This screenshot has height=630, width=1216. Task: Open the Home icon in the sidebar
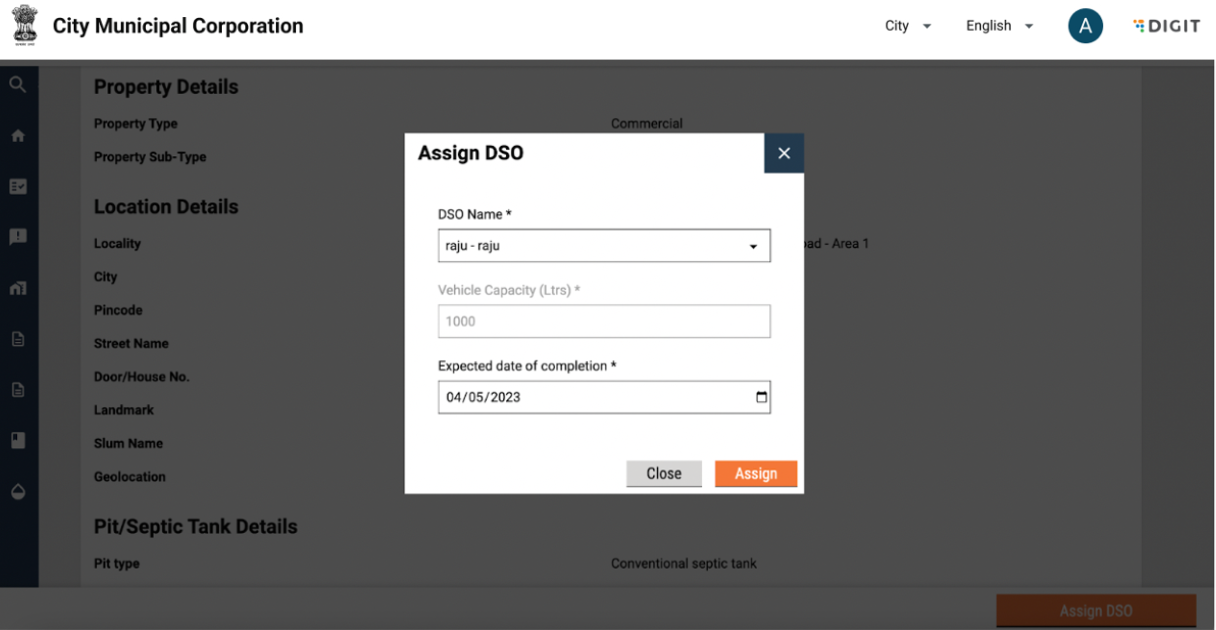(17, 136)
